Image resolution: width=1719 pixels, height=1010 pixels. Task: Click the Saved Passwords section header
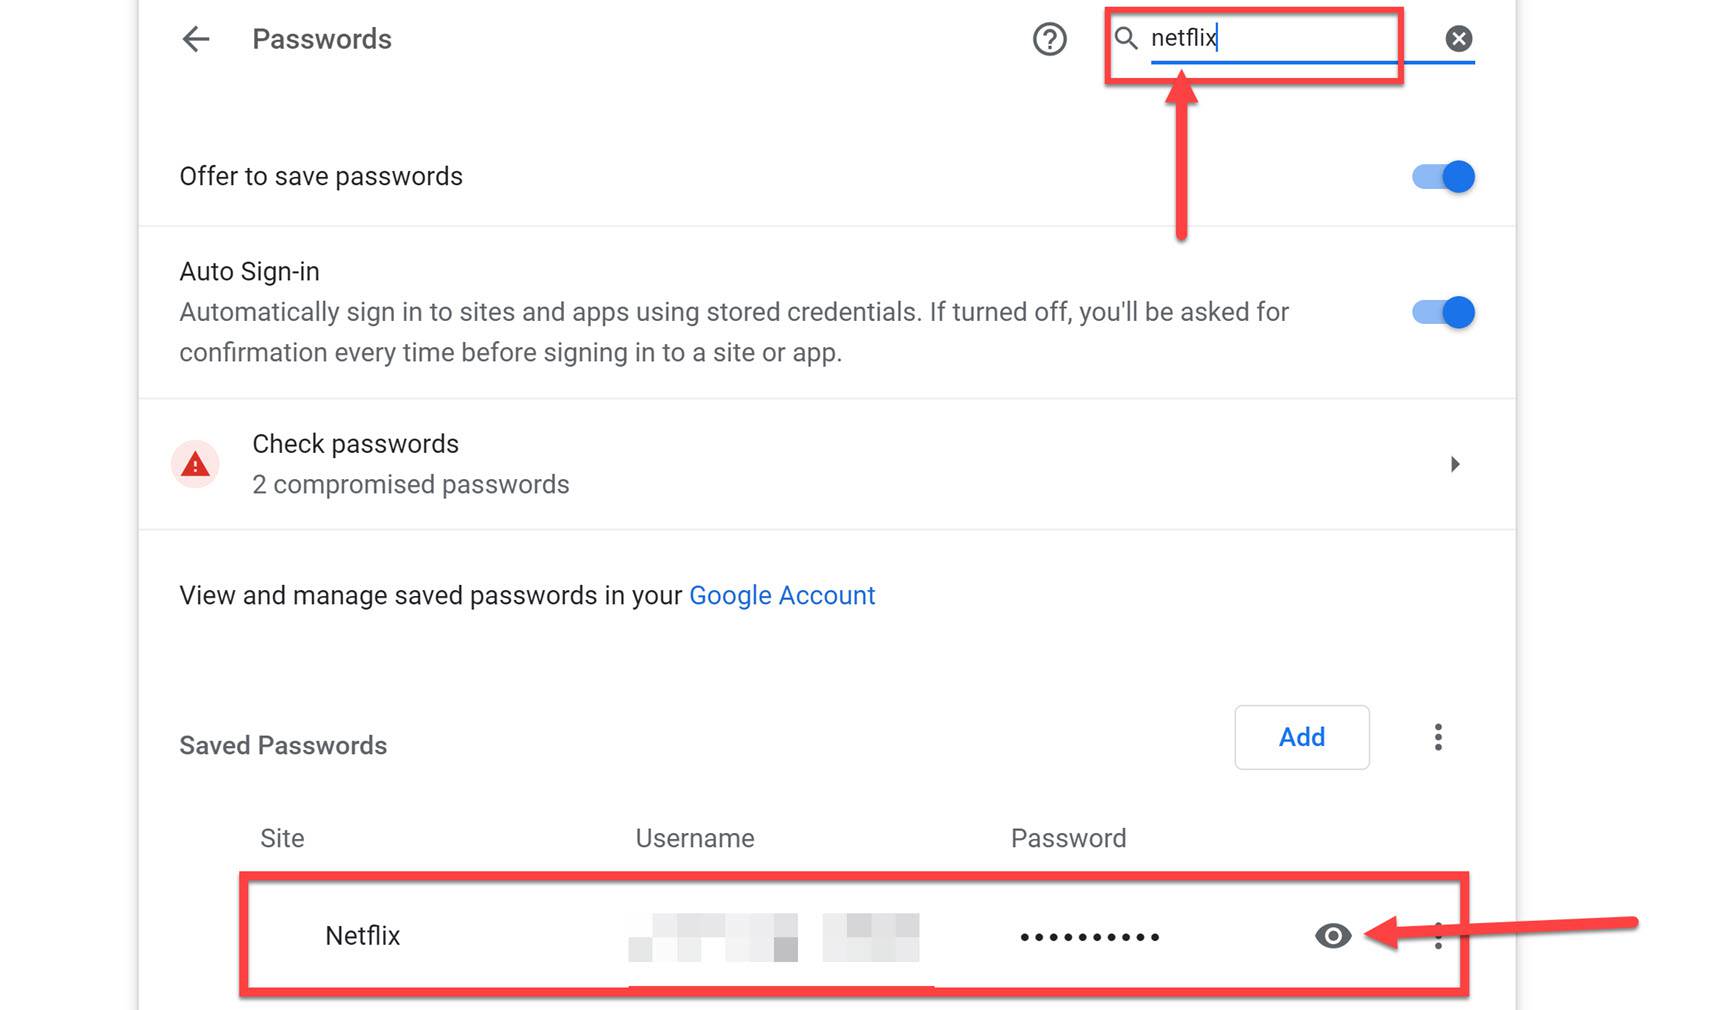click(x=283, y=744)
